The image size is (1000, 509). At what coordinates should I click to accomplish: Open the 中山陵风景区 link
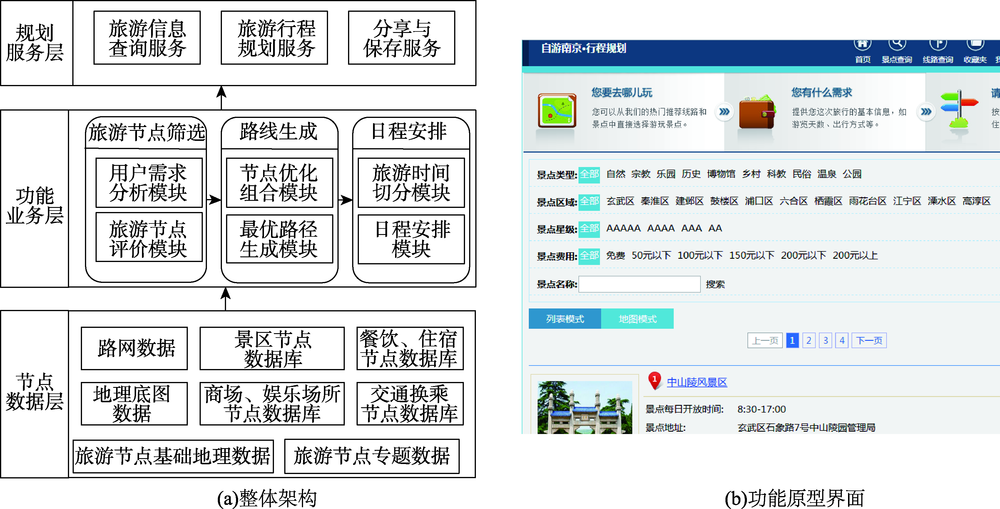point(697,382)
